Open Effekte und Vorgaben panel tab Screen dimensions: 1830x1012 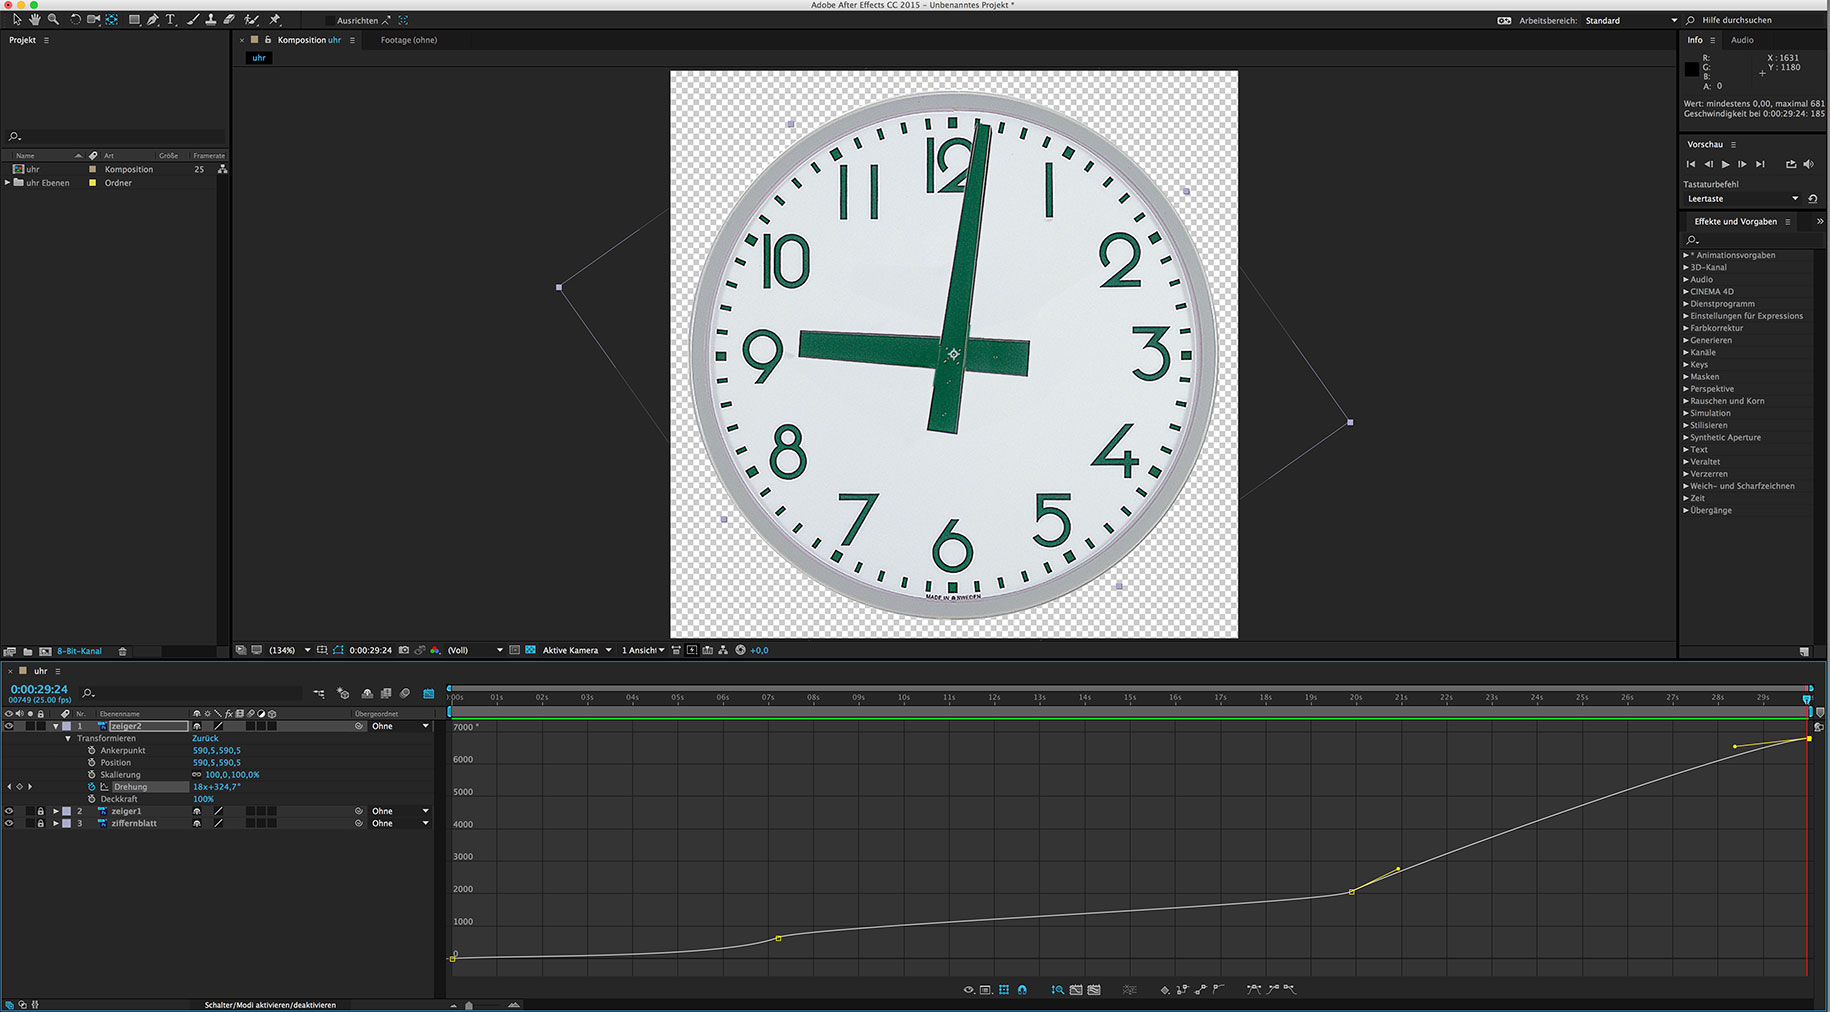(x=1735, y=221)
